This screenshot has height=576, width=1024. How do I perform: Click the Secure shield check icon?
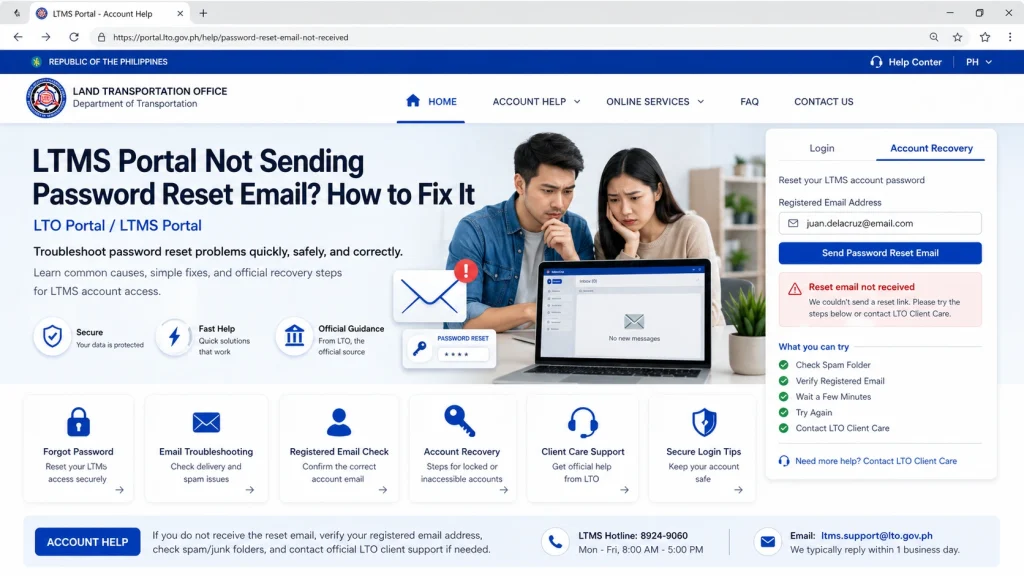click(52, 337)
